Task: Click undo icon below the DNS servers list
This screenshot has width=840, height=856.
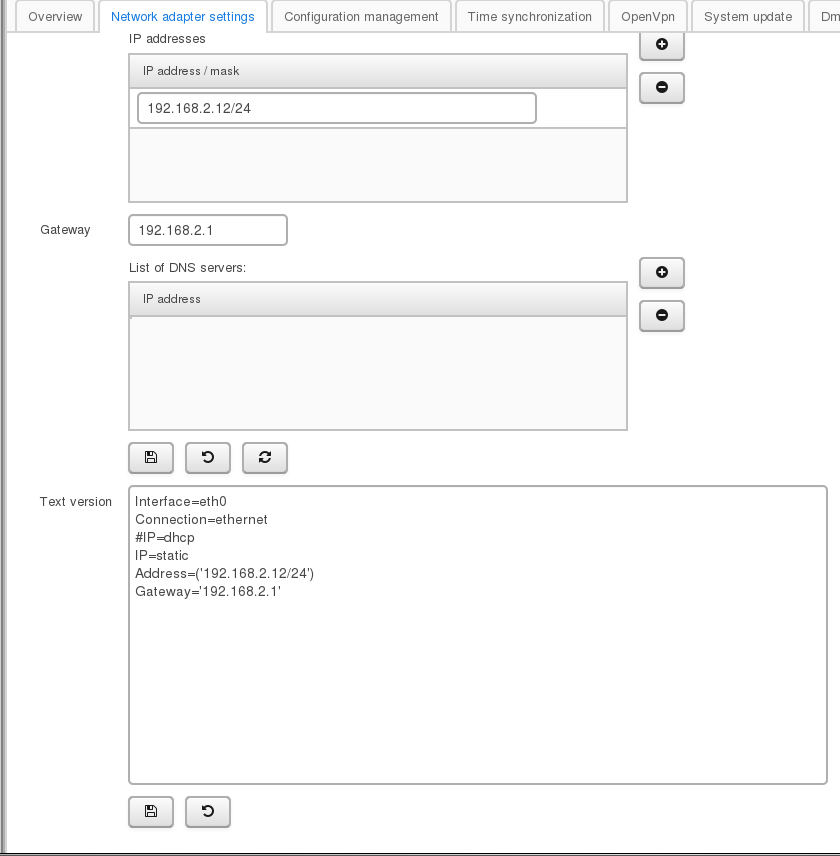Action: 208,457
